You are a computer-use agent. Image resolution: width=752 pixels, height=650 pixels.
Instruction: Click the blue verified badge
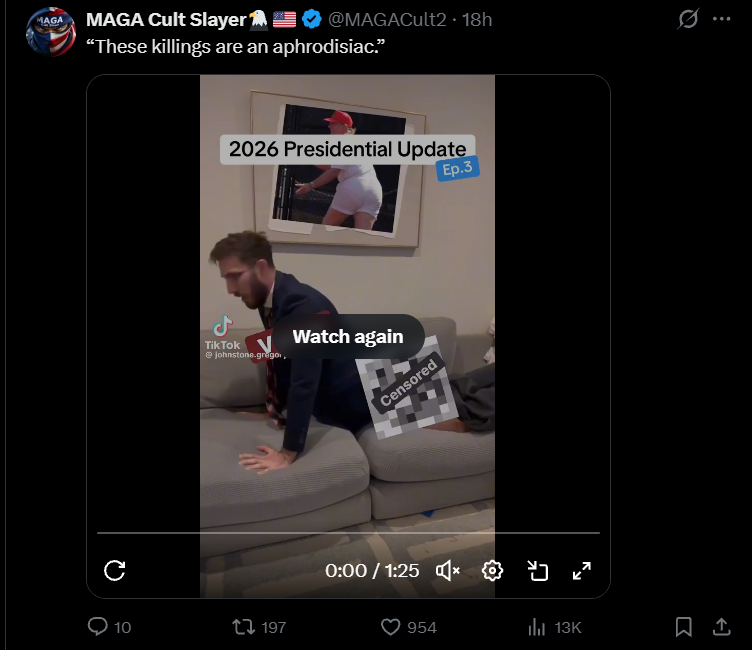coord(312,20)
